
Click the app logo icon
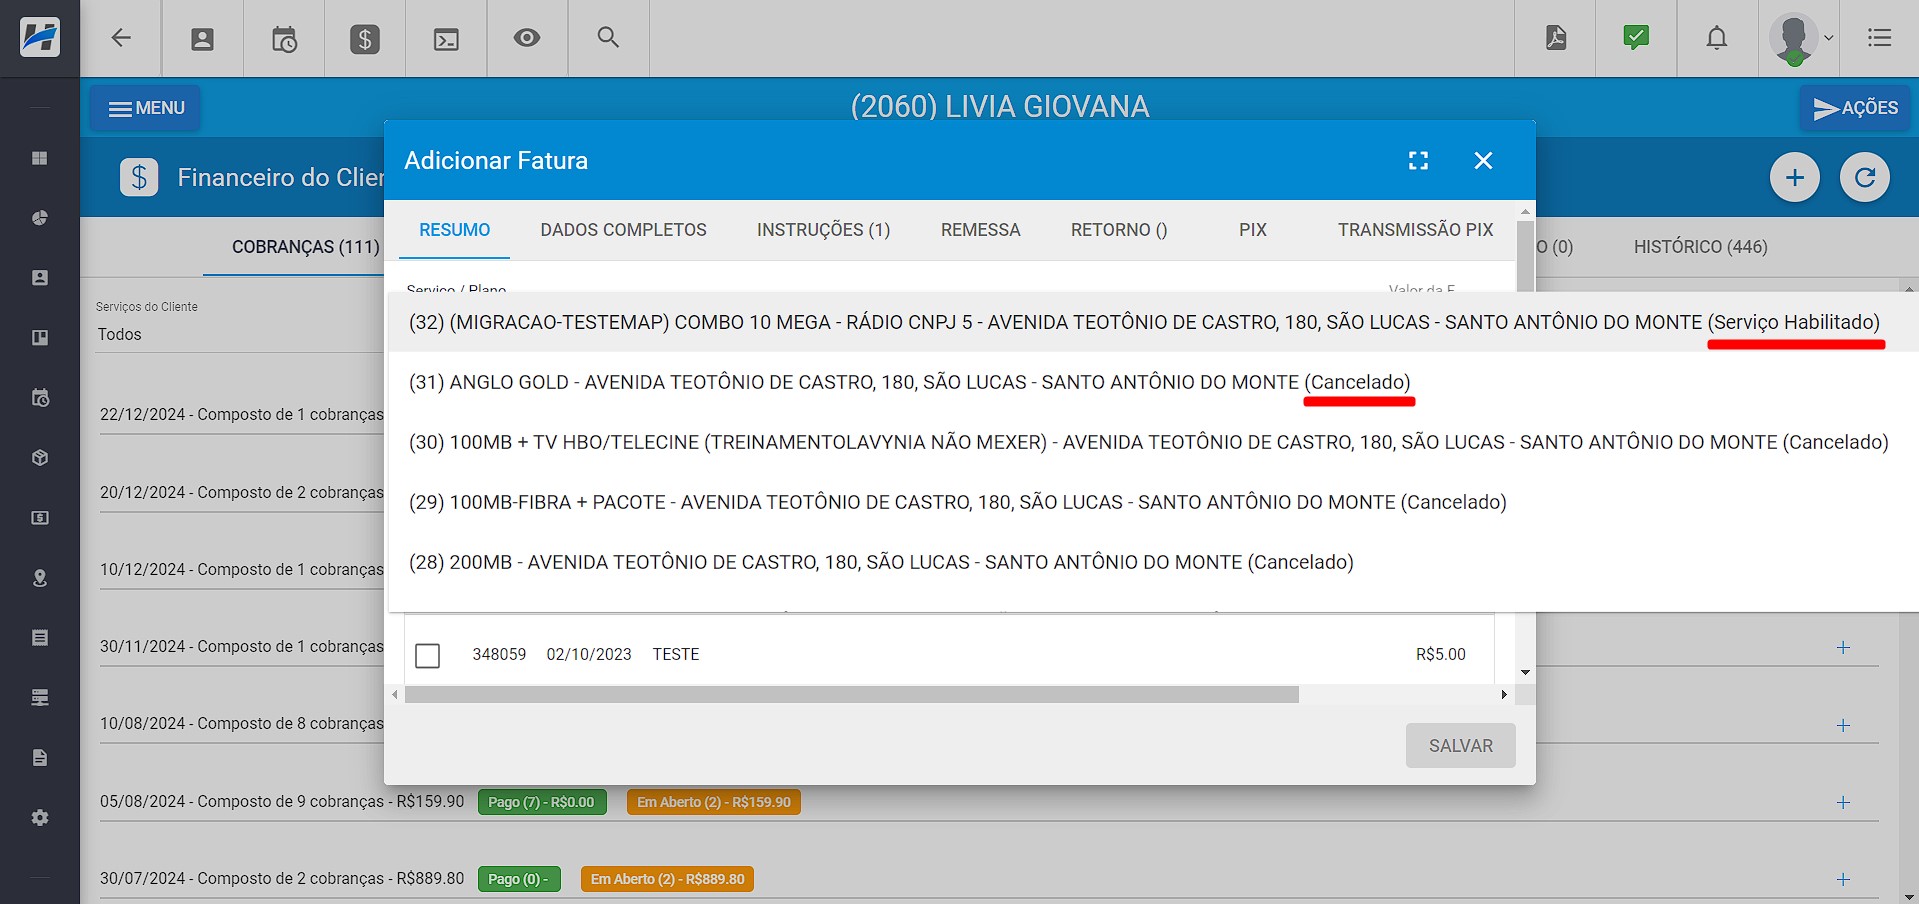point(40,38)
